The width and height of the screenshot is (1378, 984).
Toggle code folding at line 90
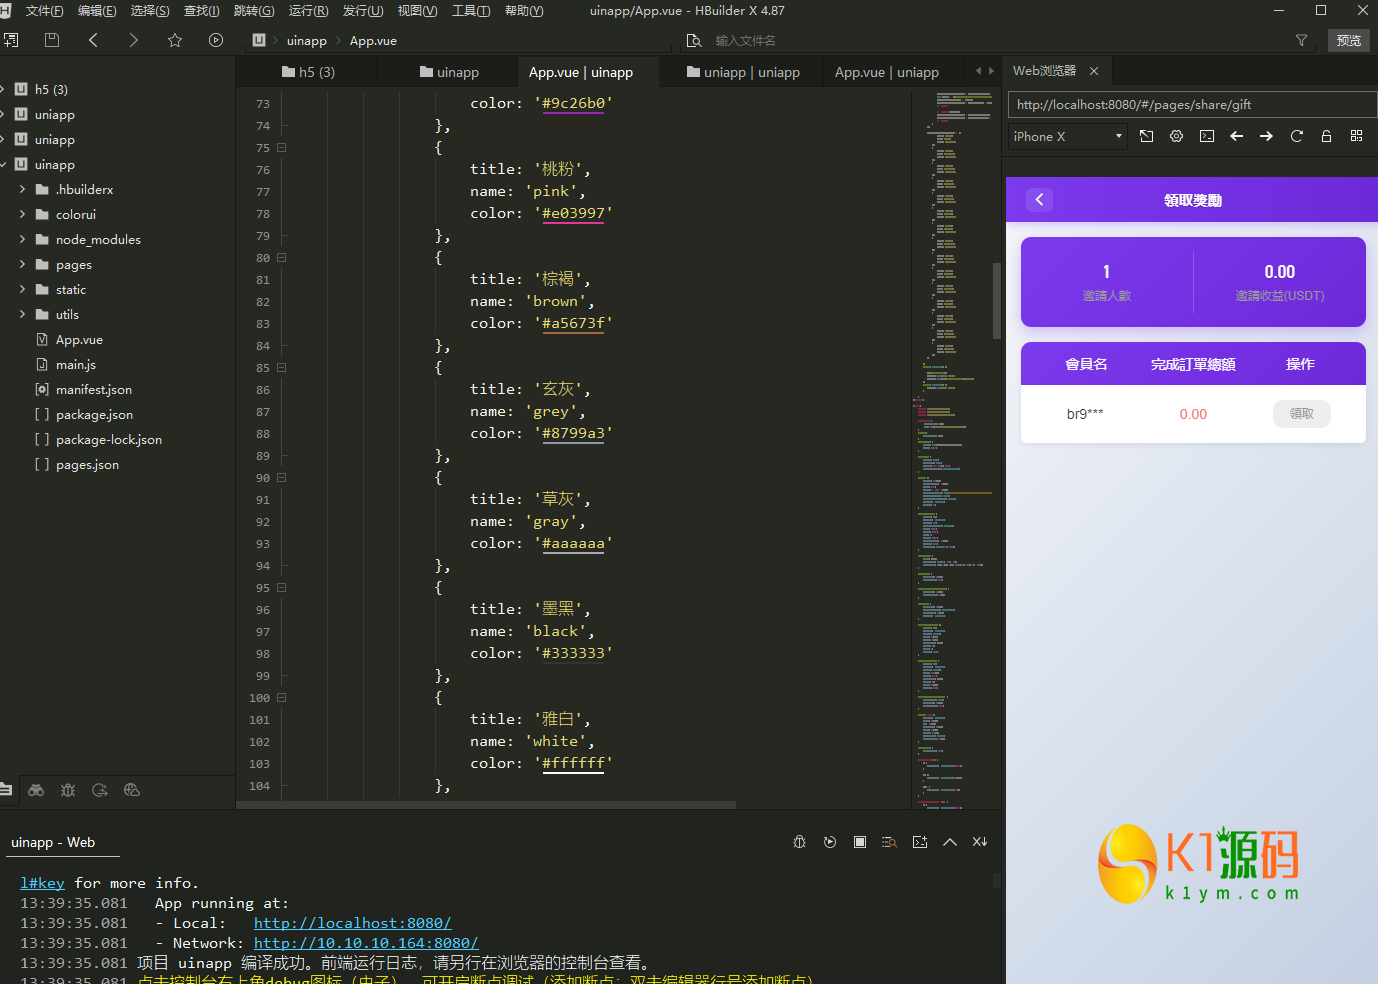coord(282,478)
